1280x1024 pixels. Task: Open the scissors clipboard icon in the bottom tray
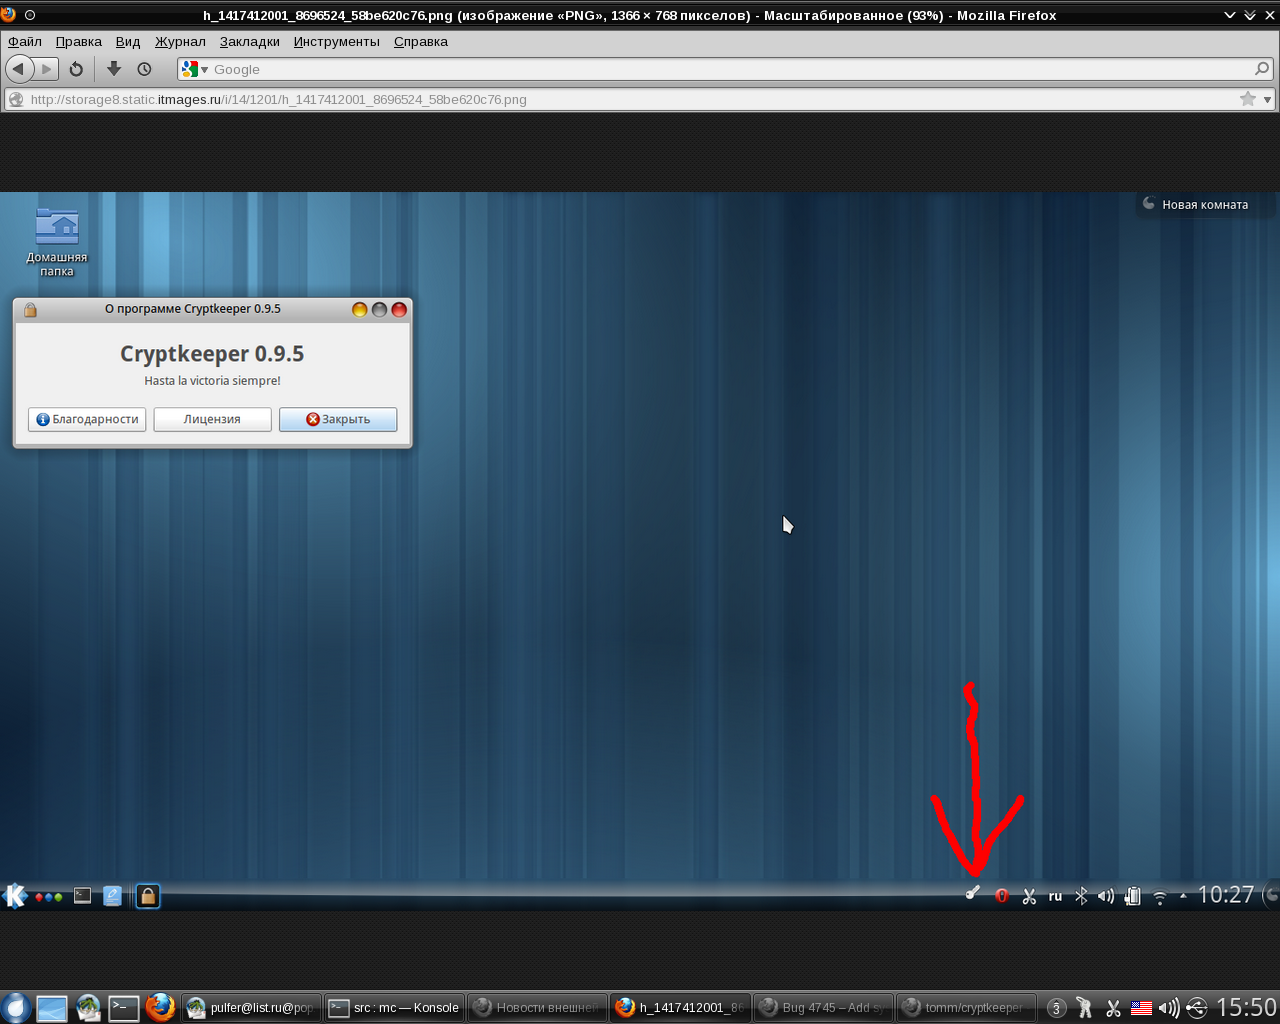tap(1113, 1008)
